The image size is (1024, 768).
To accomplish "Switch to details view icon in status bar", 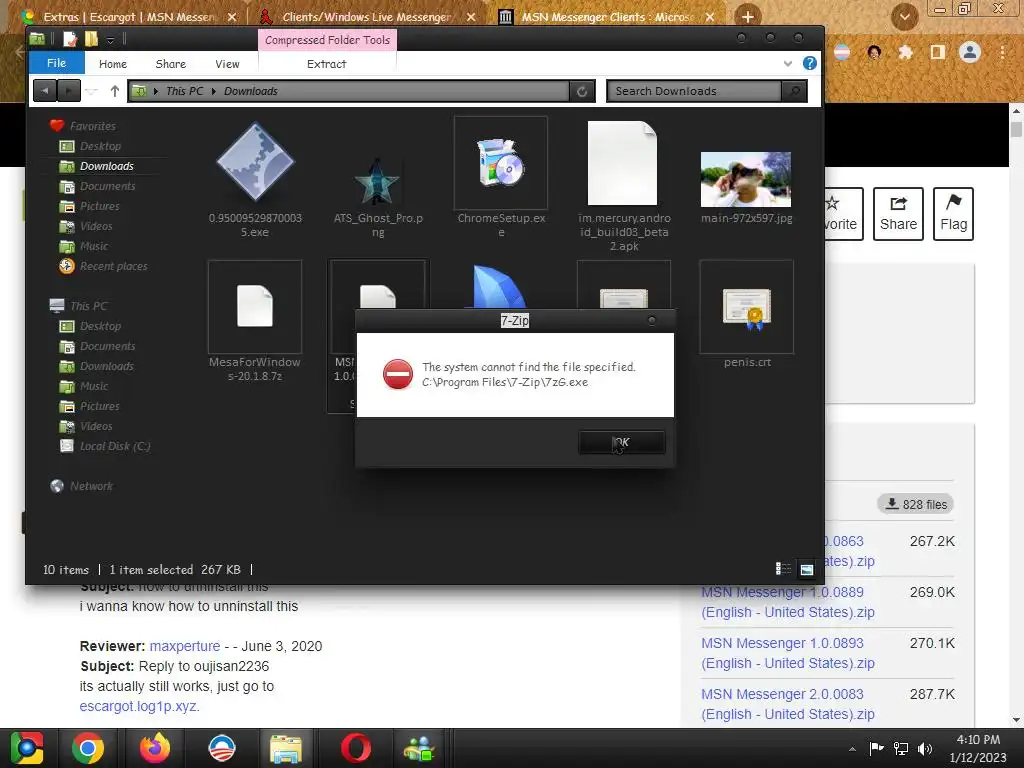I will 783,569.
